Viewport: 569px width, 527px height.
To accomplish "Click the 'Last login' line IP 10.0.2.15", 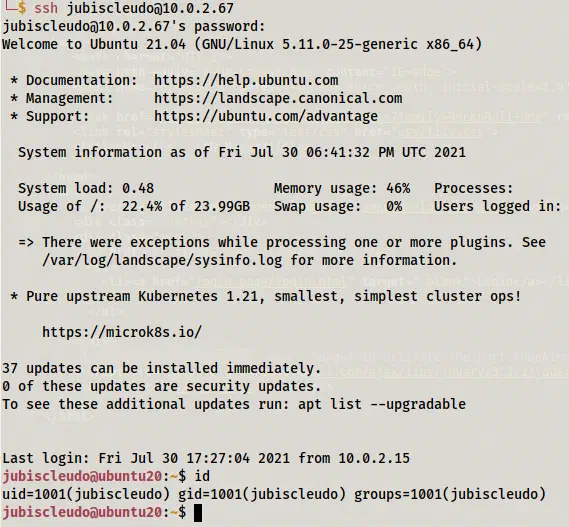I will (x=374, y=458).
